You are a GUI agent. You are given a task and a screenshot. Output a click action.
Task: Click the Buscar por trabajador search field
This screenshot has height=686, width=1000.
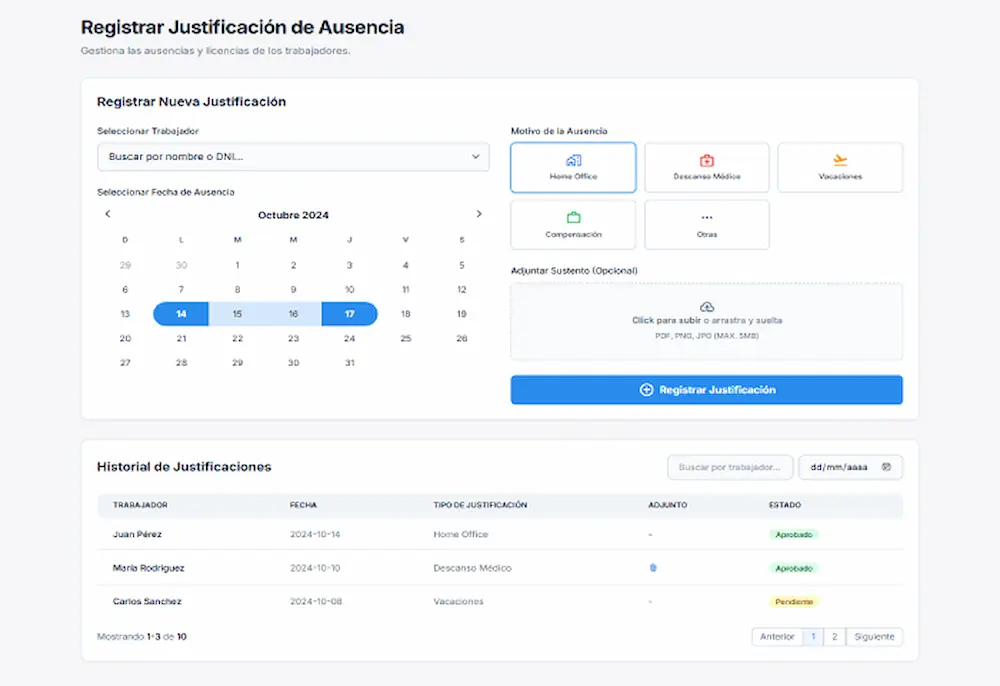pos(730,467)
